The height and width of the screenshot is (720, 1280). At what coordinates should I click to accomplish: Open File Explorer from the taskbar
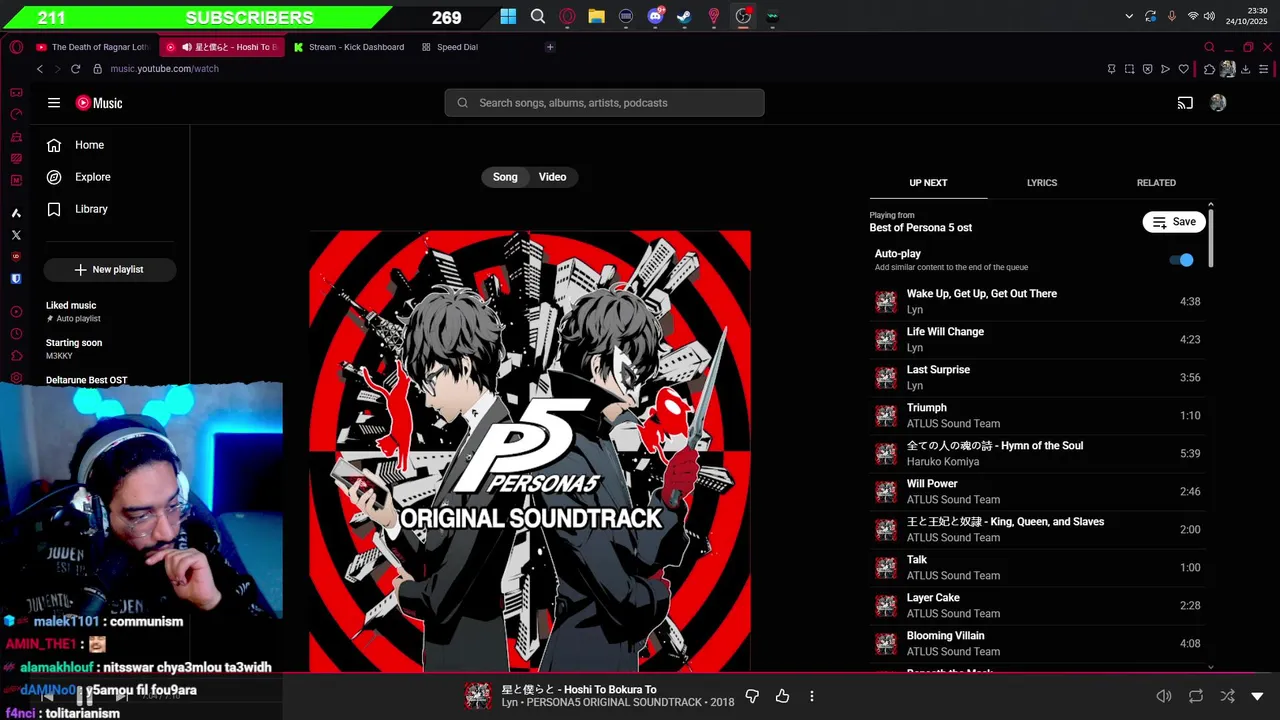click(x=597, y=16)
